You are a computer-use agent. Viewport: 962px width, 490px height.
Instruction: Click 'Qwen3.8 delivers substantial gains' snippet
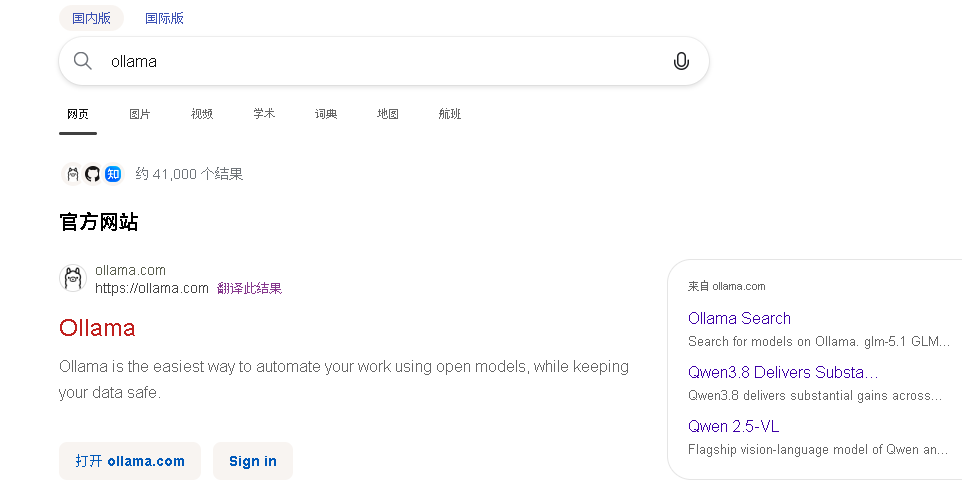coord(815,396)
